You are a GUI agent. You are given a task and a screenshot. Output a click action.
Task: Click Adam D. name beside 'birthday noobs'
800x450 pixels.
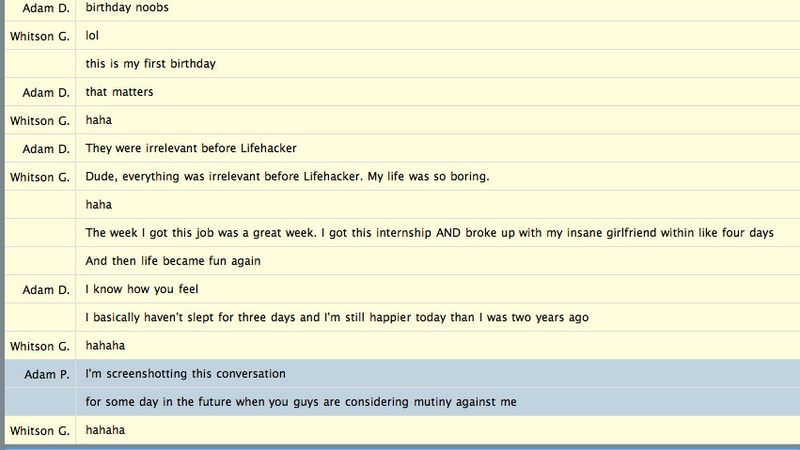(x=46, y=8)
